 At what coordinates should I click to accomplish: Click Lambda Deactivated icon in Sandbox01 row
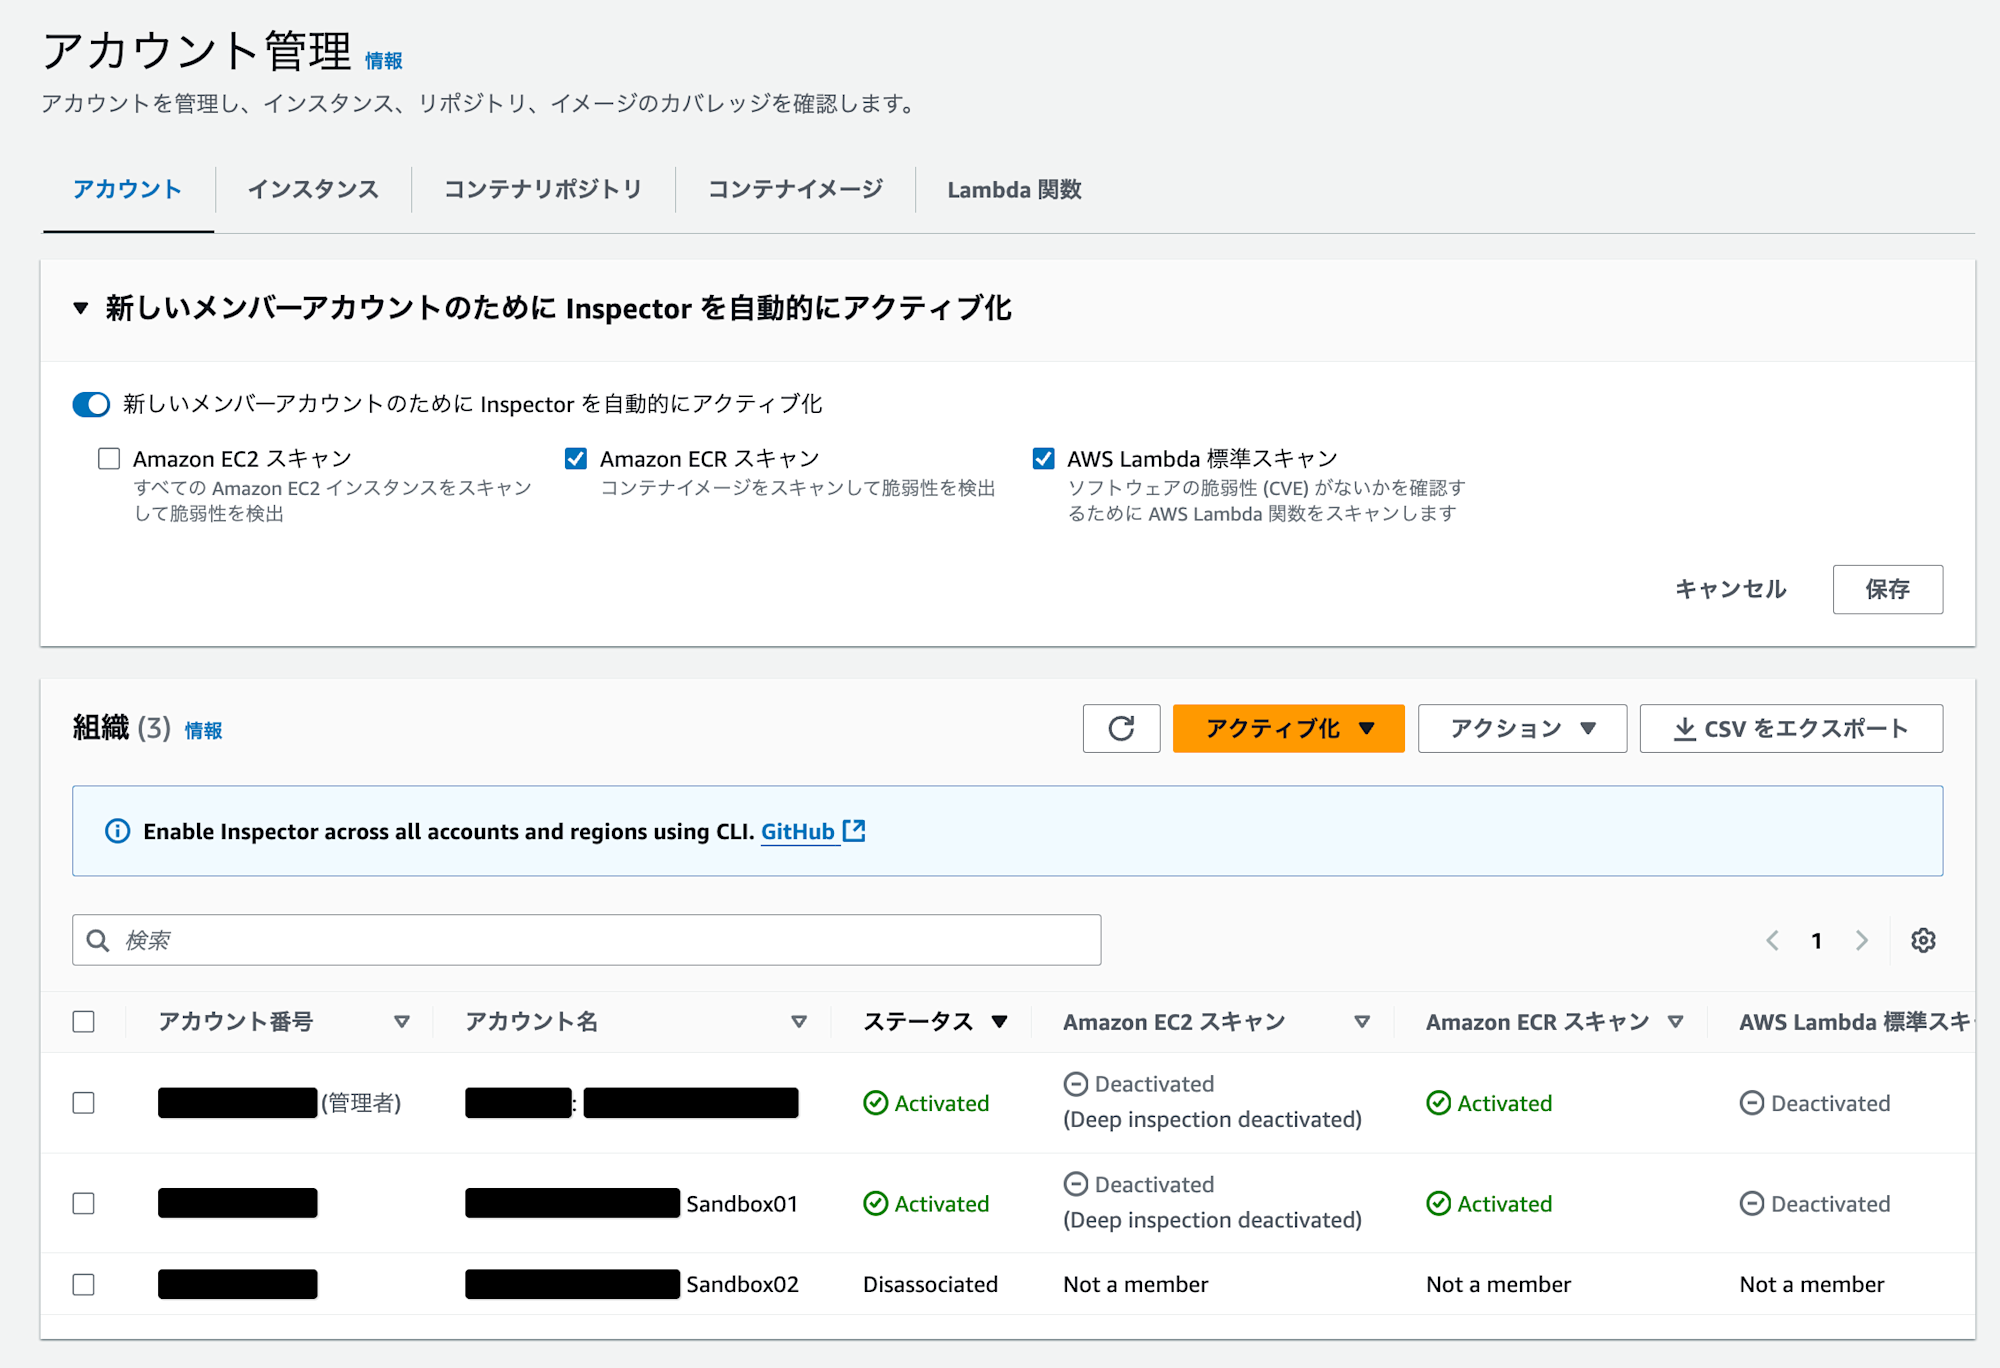point(1752,1203)
